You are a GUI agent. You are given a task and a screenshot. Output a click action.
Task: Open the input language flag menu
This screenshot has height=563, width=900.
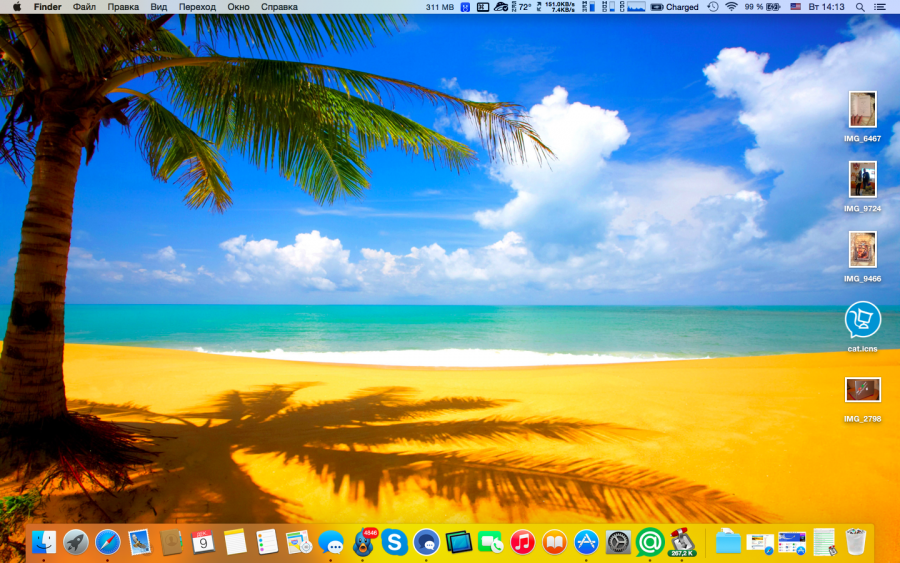coord(796,7)
